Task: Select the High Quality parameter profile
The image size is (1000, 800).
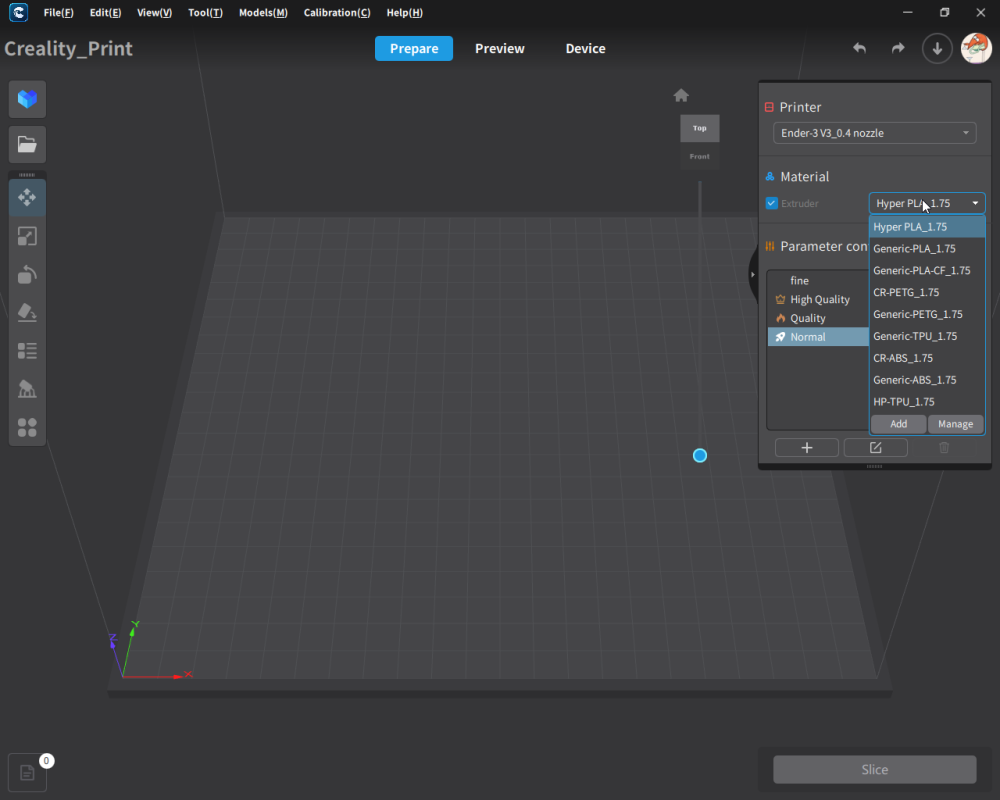Action: tap(819, 300)
